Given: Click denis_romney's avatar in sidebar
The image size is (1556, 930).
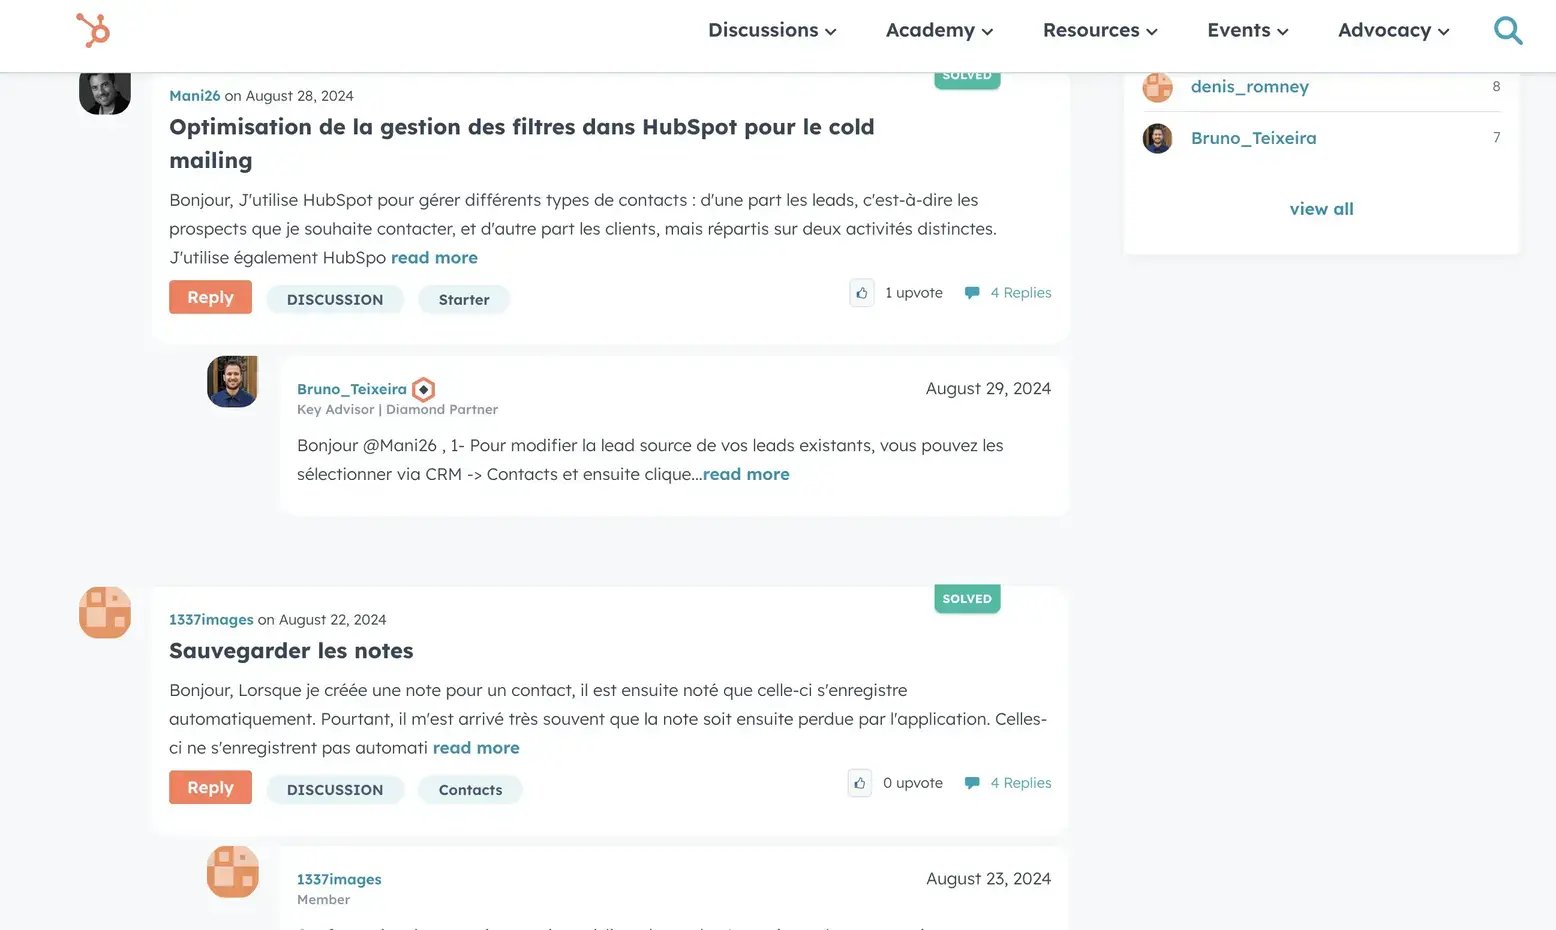Looking at the screenshot, I should coord(1158,87).
